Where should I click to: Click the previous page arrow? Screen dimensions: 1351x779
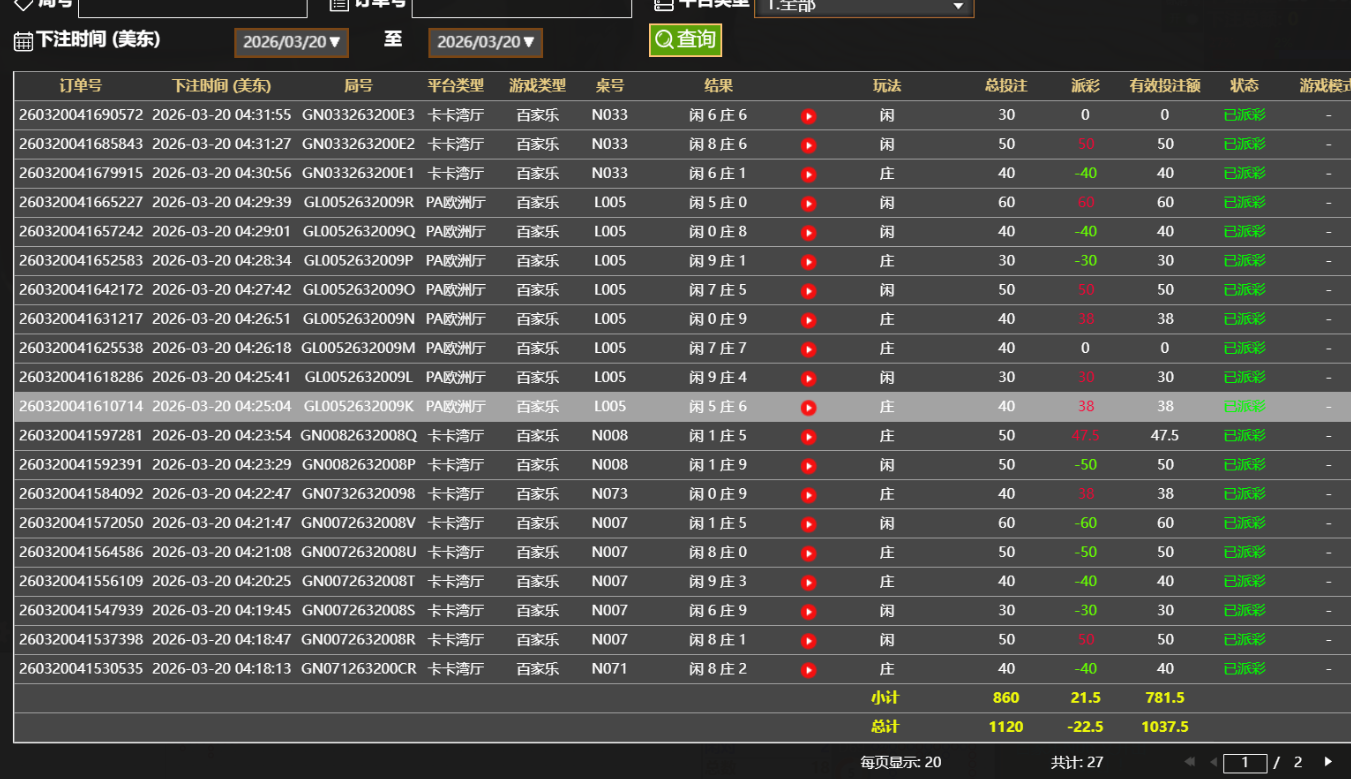(x=1213, y=762)
